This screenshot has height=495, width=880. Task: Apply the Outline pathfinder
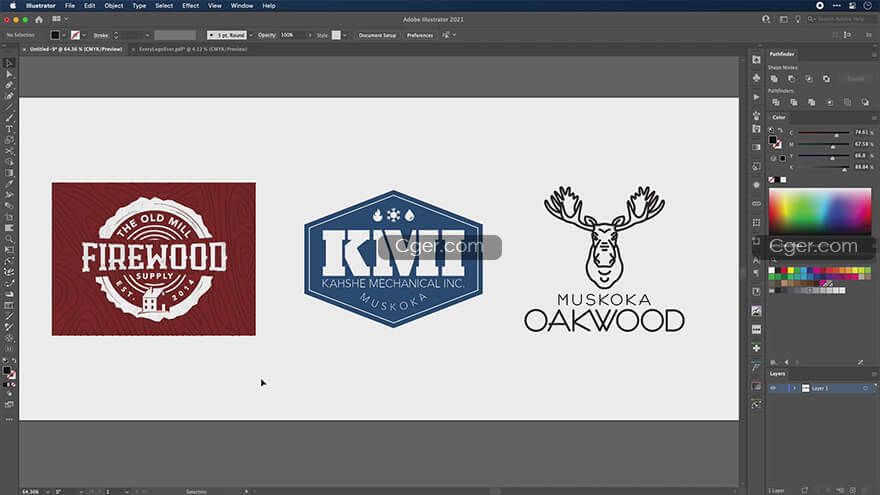pos(847,102)
